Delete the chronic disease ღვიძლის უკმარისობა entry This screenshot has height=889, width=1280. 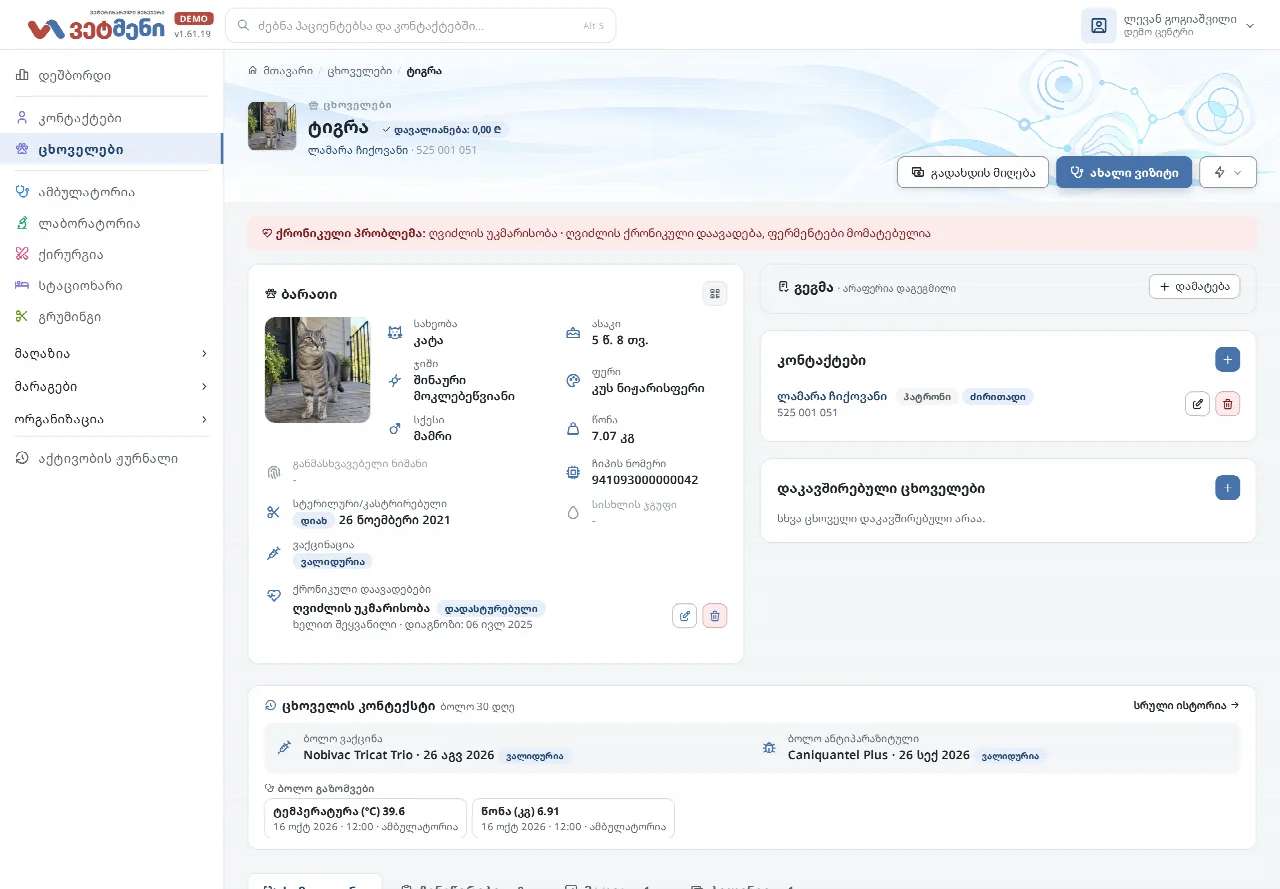click(x=714, y=616)
